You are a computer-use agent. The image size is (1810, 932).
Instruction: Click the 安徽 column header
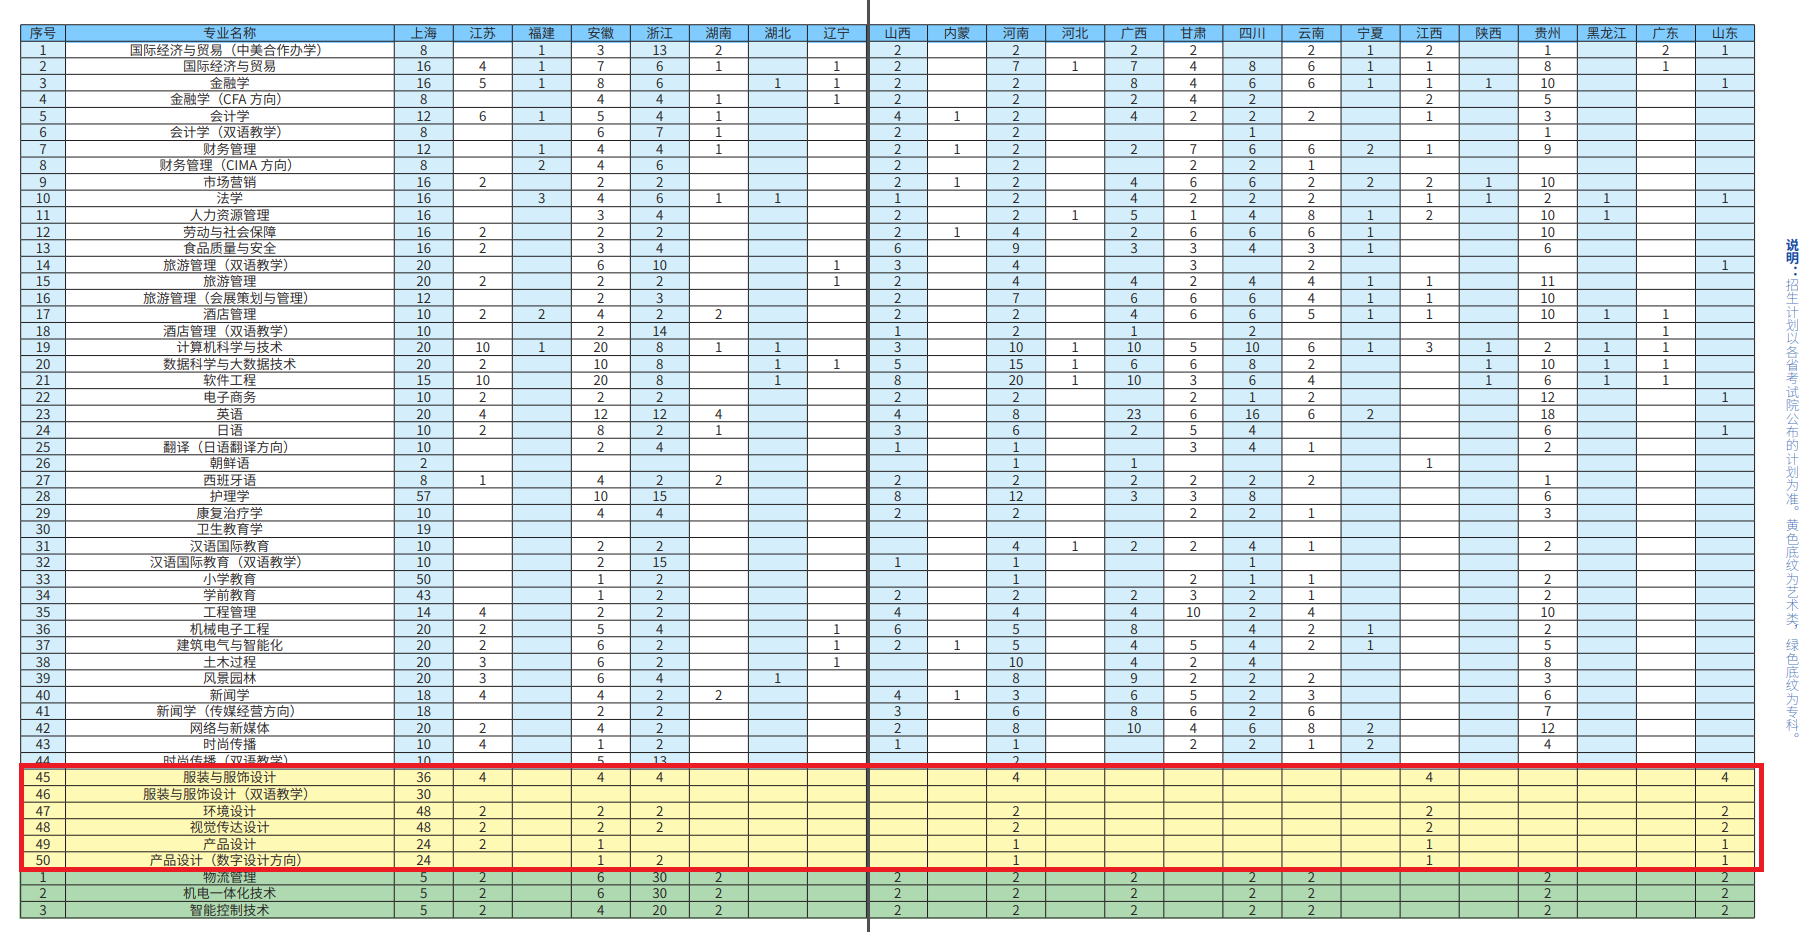click(601, 33)
